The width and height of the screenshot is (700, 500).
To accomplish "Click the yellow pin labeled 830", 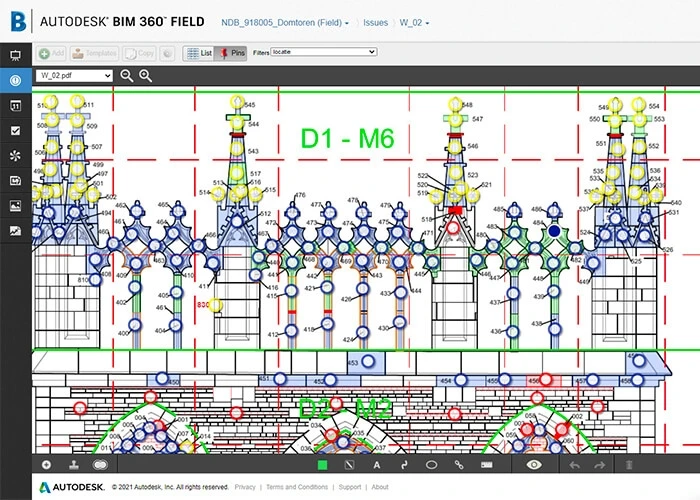I will pyautogui.click(x=215, y=305).
